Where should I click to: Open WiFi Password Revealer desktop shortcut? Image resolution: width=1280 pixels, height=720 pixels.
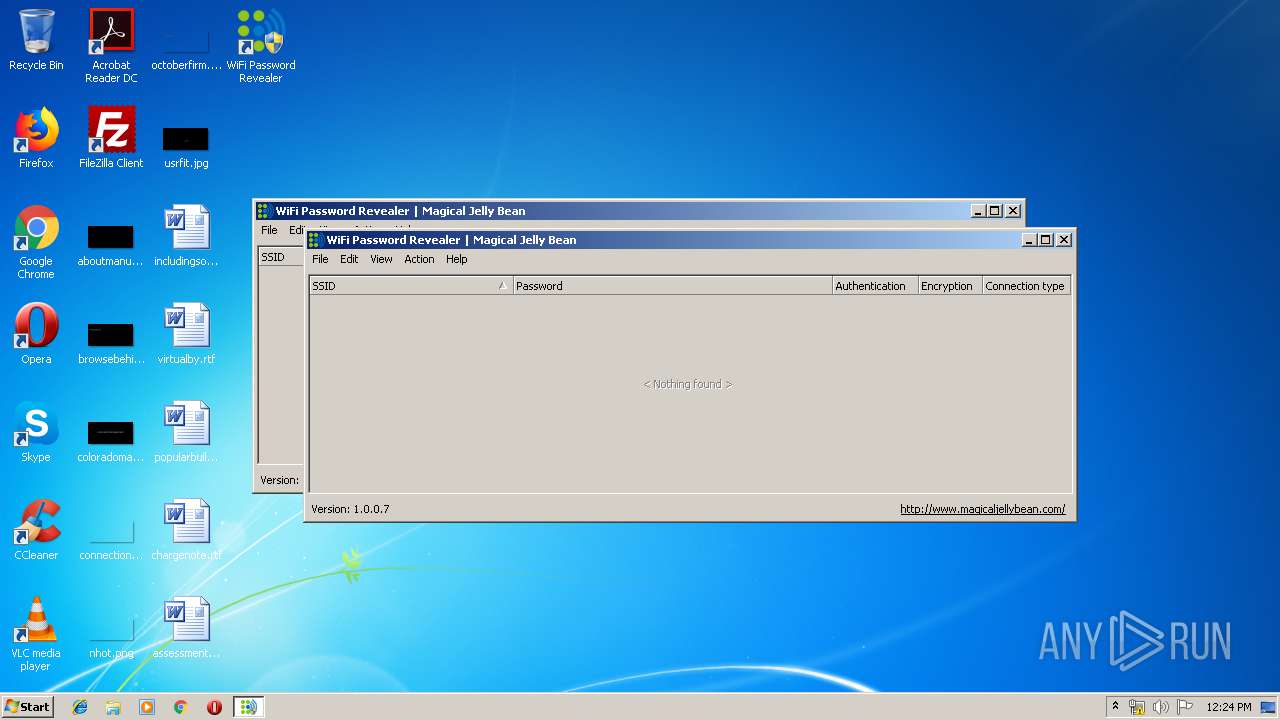(x=261, y=46)
